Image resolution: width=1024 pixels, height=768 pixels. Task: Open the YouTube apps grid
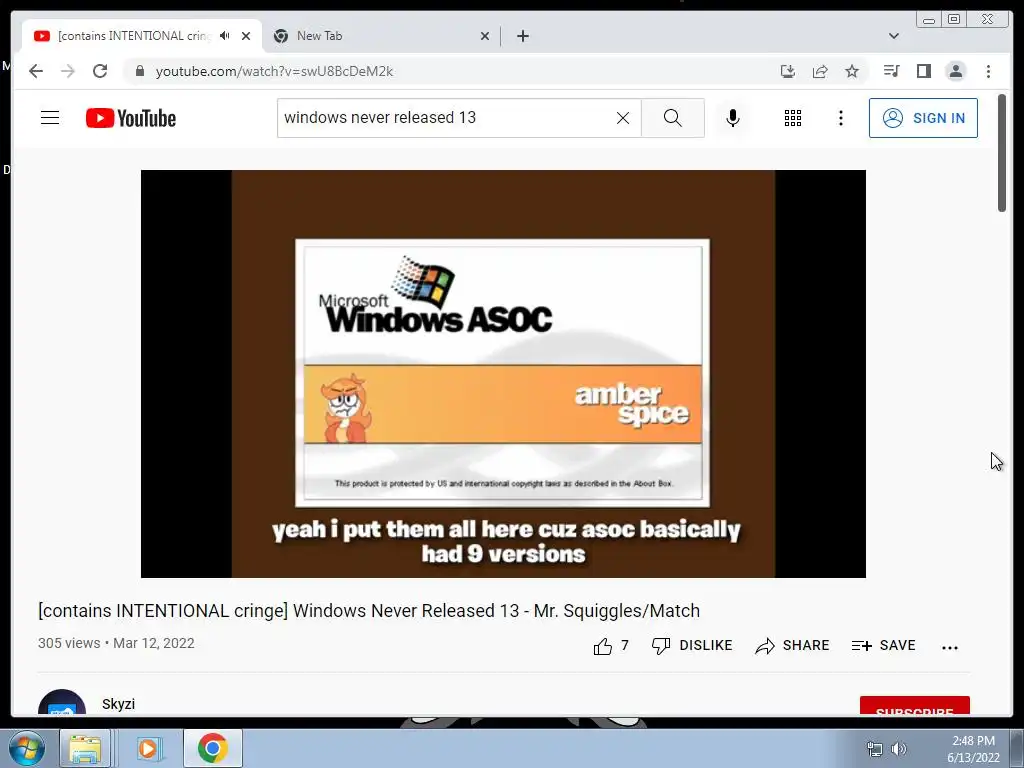point(793,118)
